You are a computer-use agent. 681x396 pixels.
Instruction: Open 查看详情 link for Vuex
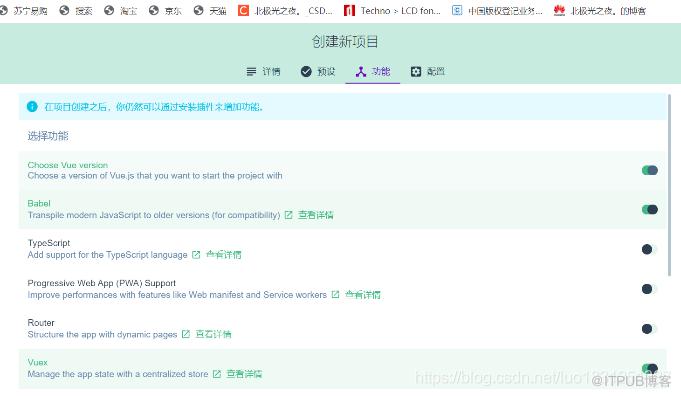pyautogui.click(x=244, y=374)
